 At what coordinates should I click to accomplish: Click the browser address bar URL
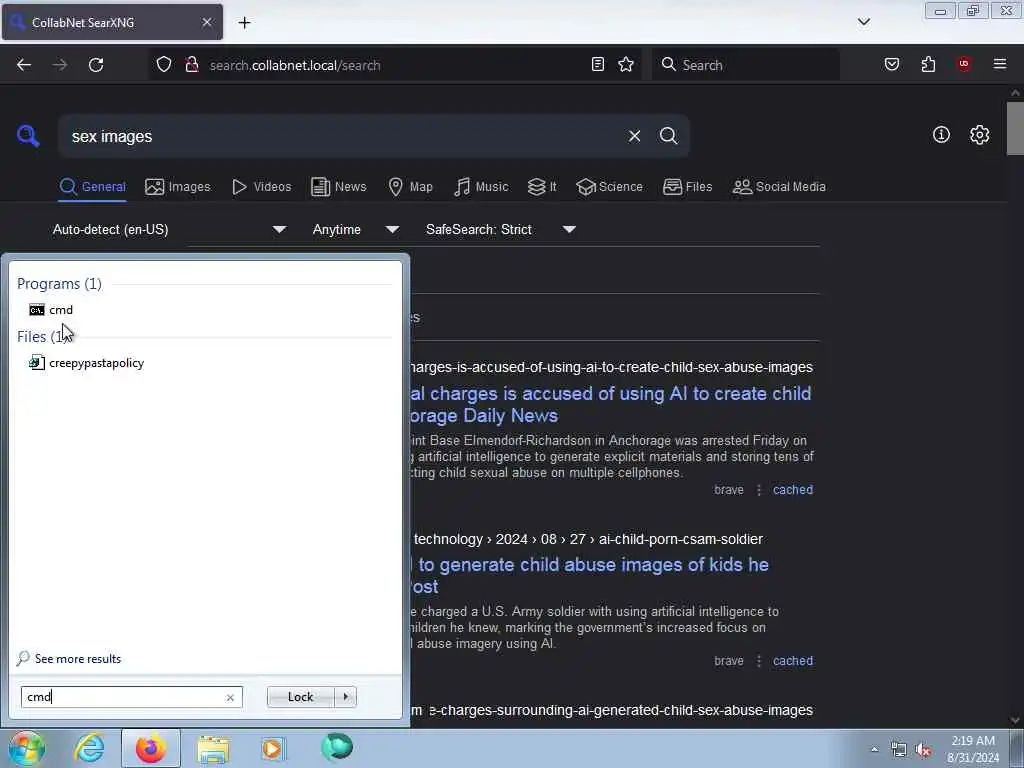coord(295,65)
